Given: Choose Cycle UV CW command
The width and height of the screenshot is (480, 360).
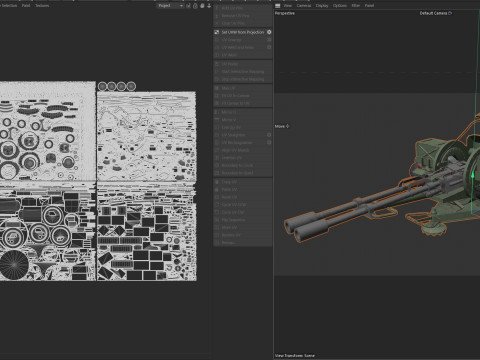Looking at the screenshot, I should coord(243,212).
